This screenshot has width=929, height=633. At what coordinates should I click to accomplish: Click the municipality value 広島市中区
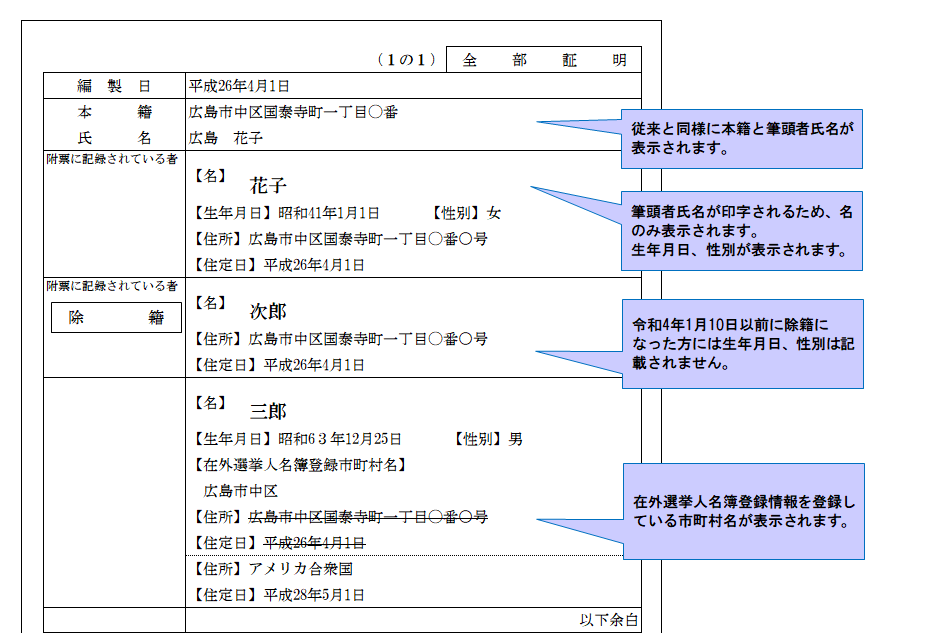(x=241, y=491)
